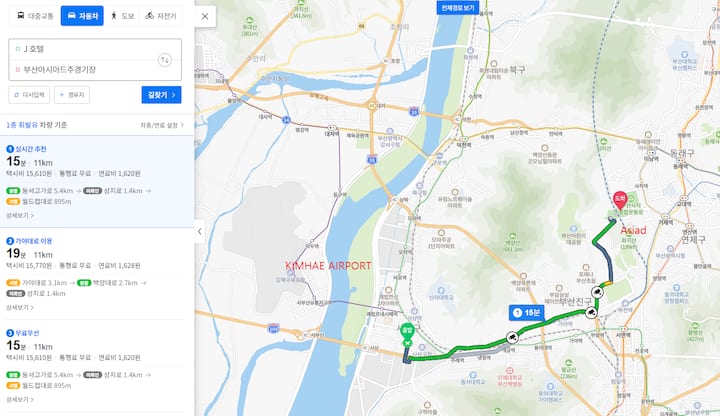
Task: Collapse the side panel using the arrow handle
Action: (199, 231)
